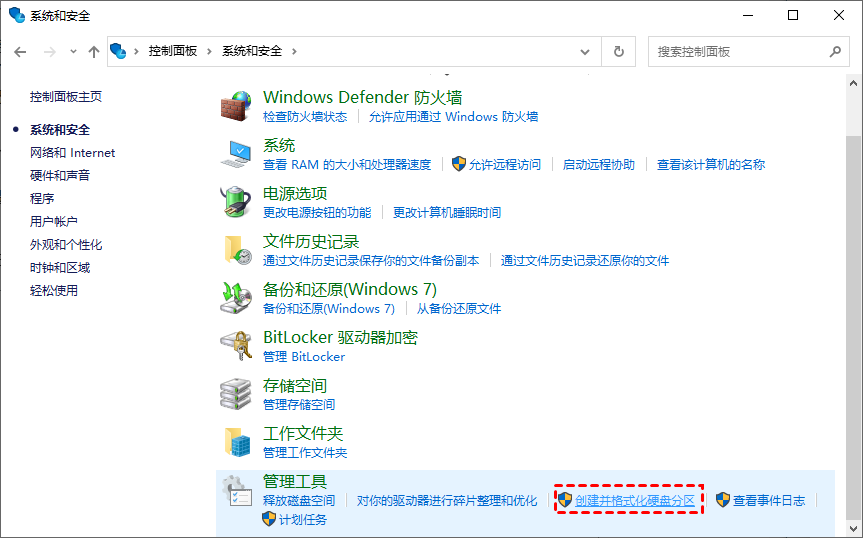Open 硬件和声音 category in sidebar

pyautogui.click(x=59, y=175)
